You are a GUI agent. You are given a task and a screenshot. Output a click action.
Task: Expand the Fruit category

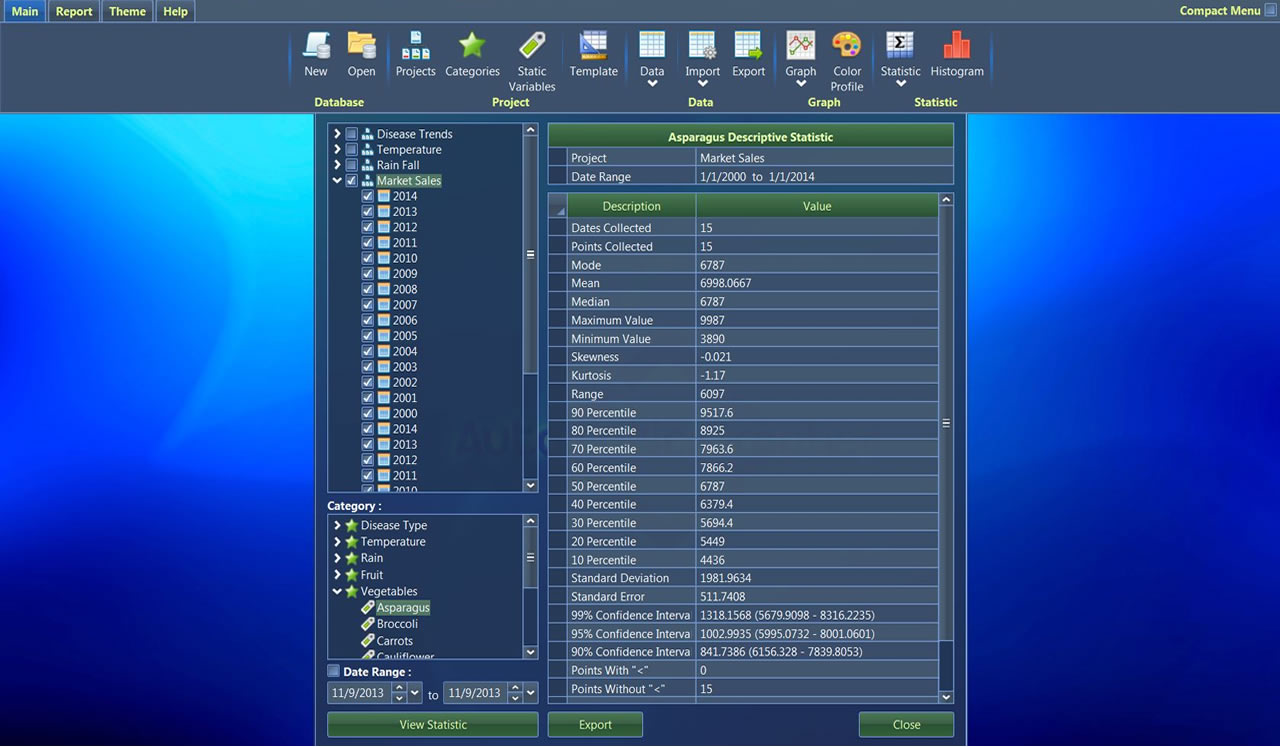[337, 575]
